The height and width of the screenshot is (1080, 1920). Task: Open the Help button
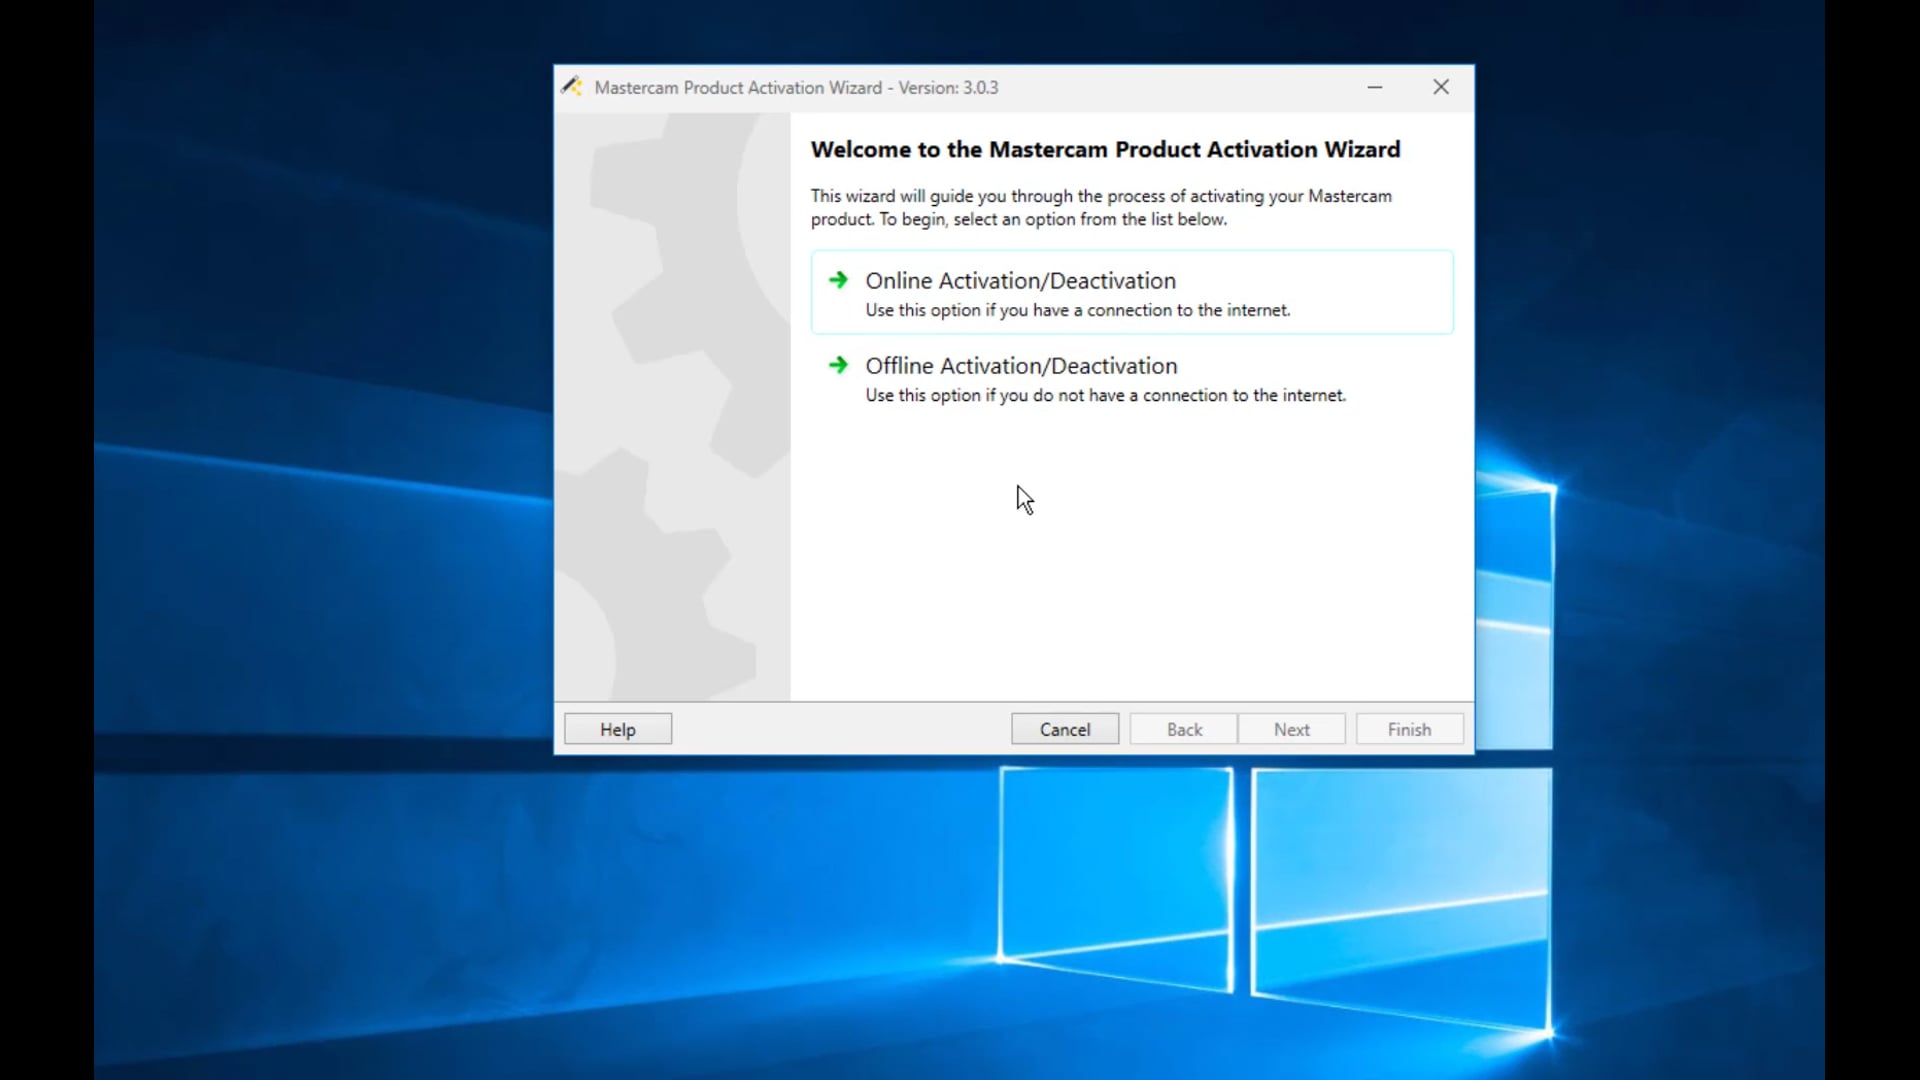coord(618,729)
